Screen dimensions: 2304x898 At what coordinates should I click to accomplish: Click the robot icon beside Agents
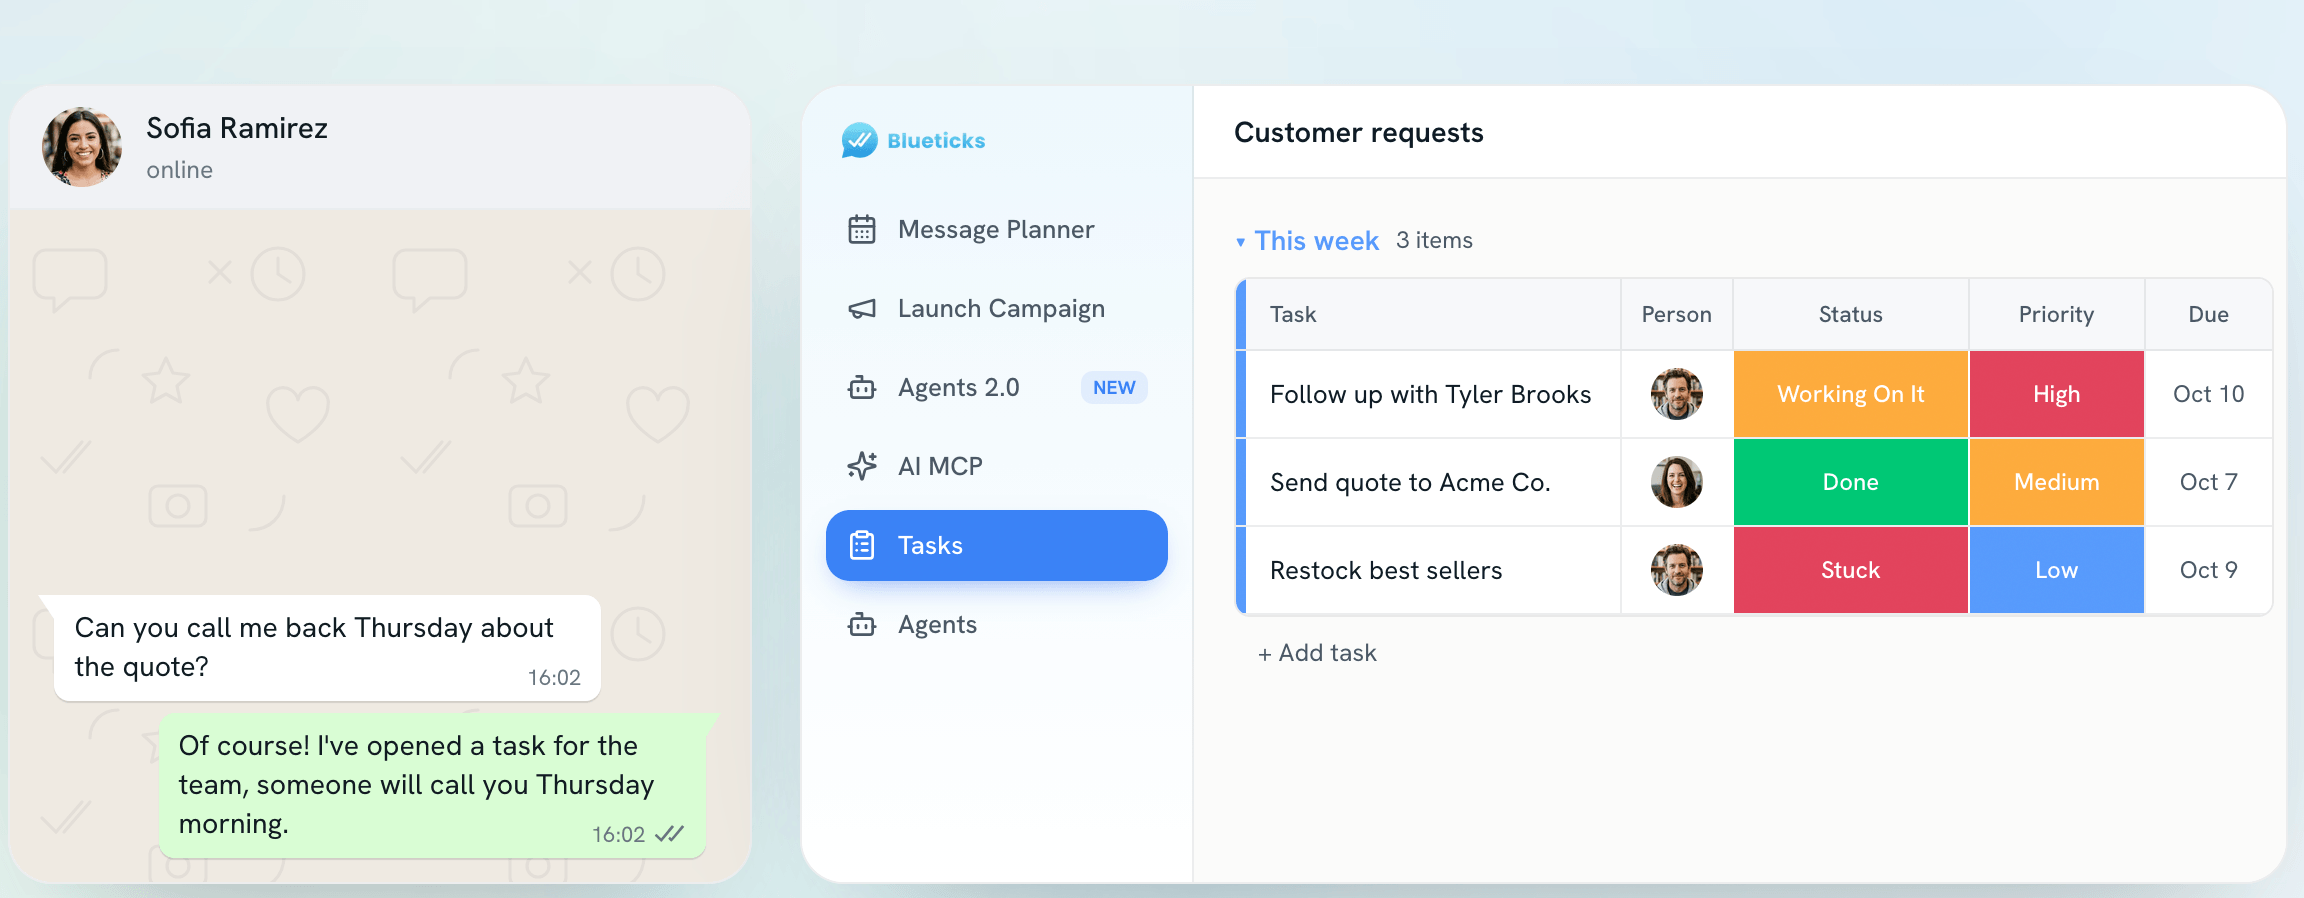coord(862,625)
